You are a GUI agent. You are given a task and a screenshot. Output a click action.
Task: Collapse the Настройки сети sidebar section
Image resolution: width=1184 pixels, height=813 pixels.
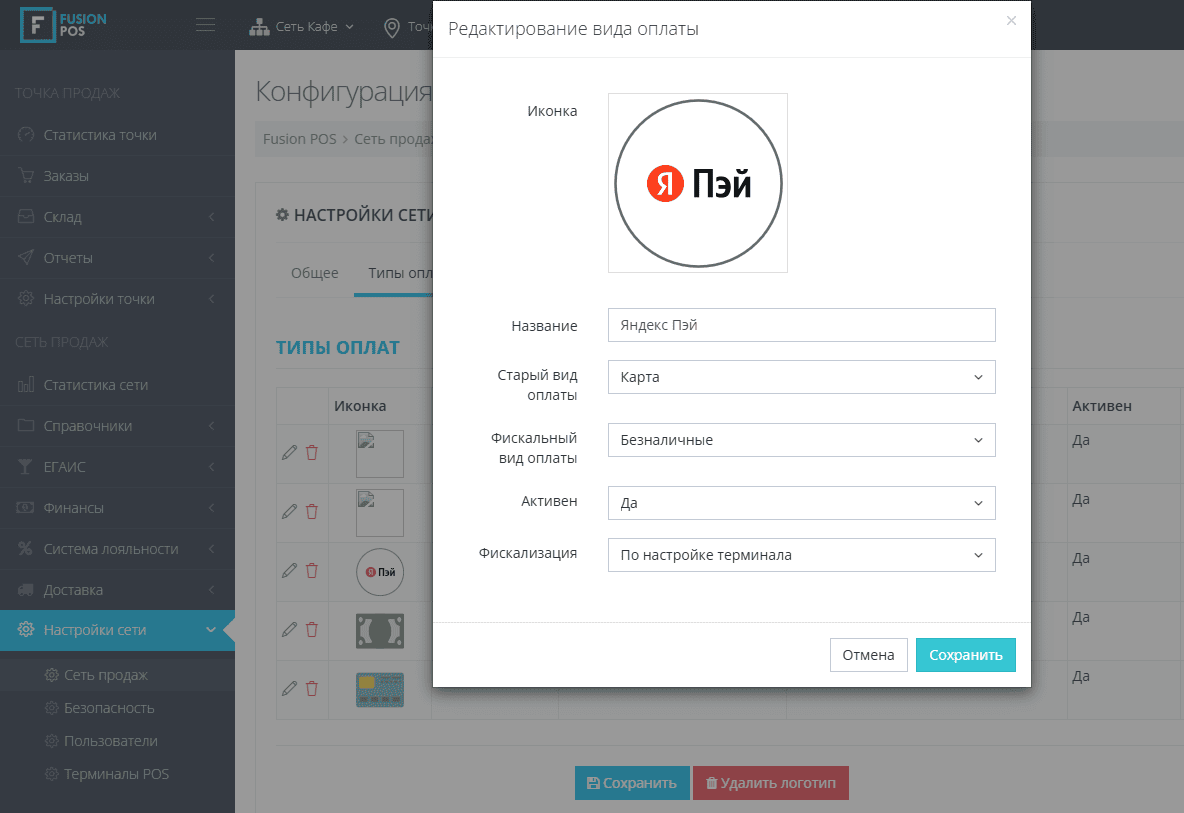pos(117,630)
